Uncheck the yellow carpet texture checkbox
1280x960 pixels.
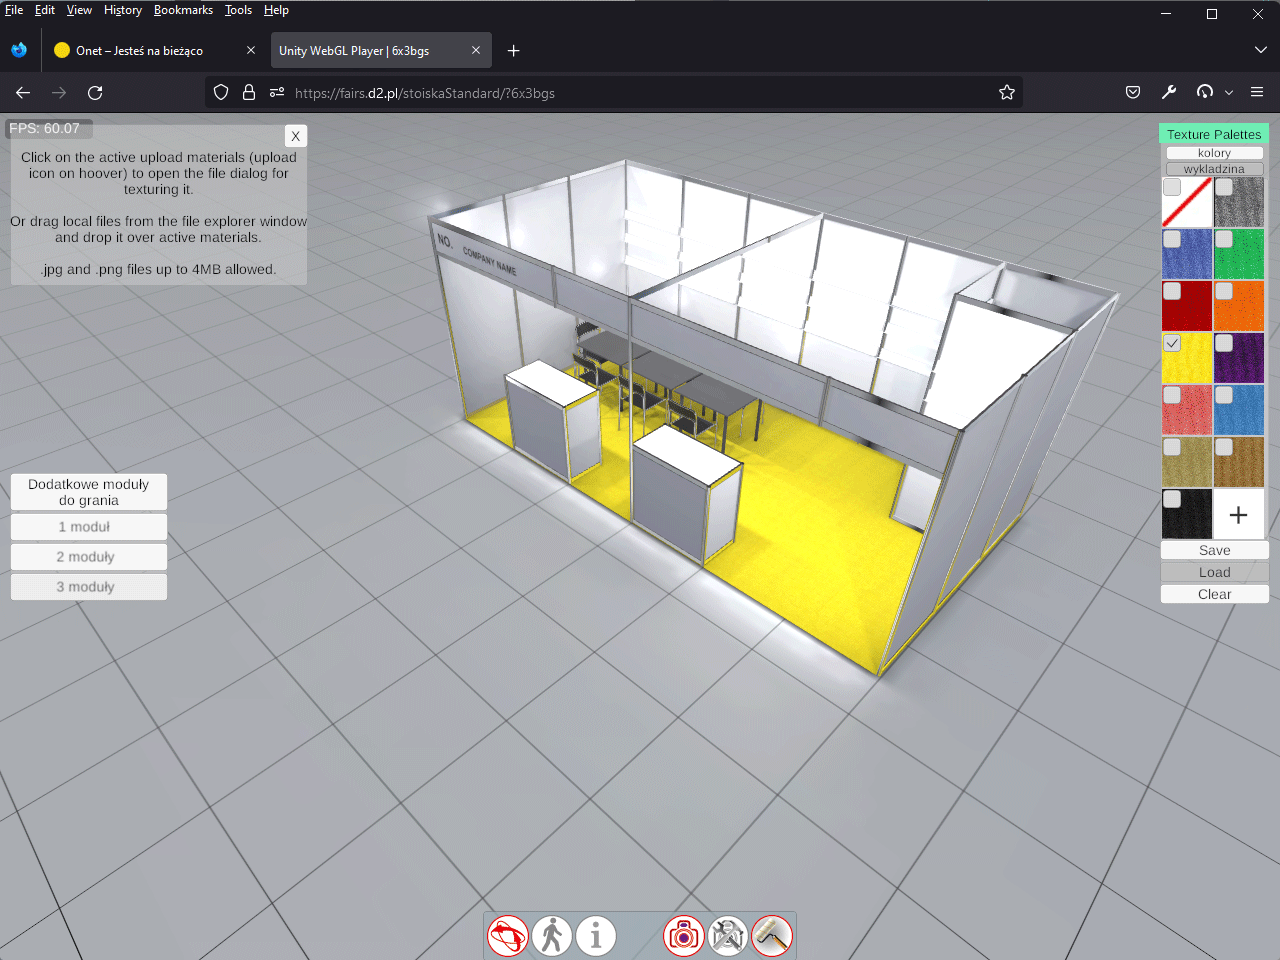[x=1172, y=343]
